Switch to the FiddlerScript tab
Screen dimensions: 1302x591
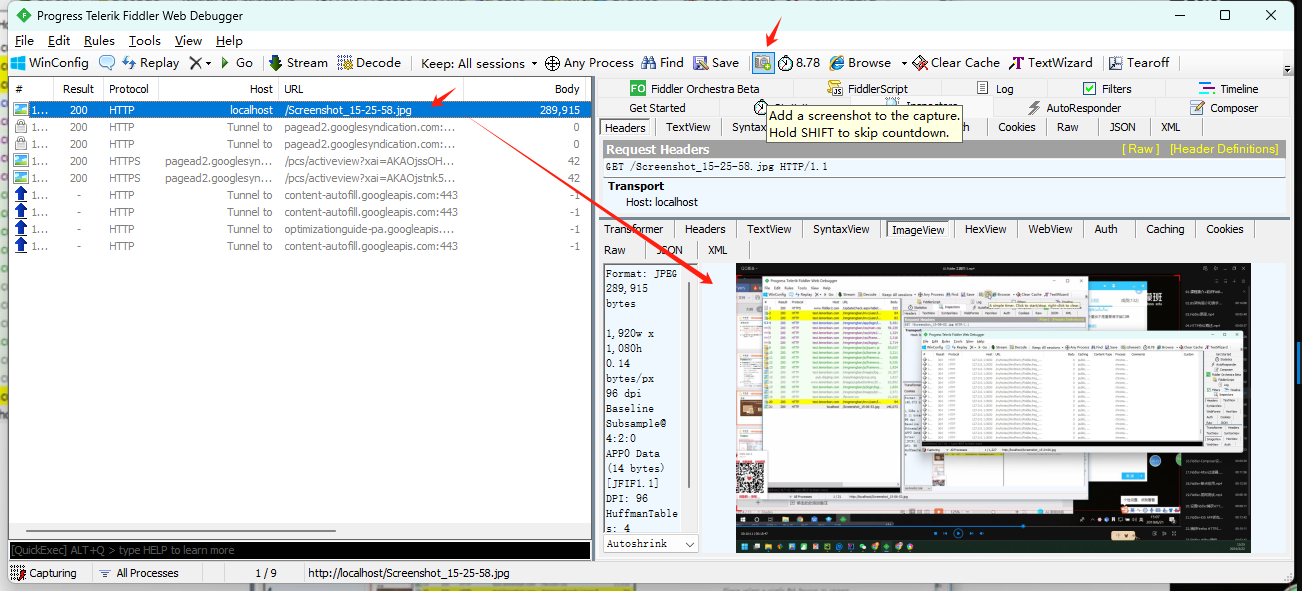tap(868, 89)
